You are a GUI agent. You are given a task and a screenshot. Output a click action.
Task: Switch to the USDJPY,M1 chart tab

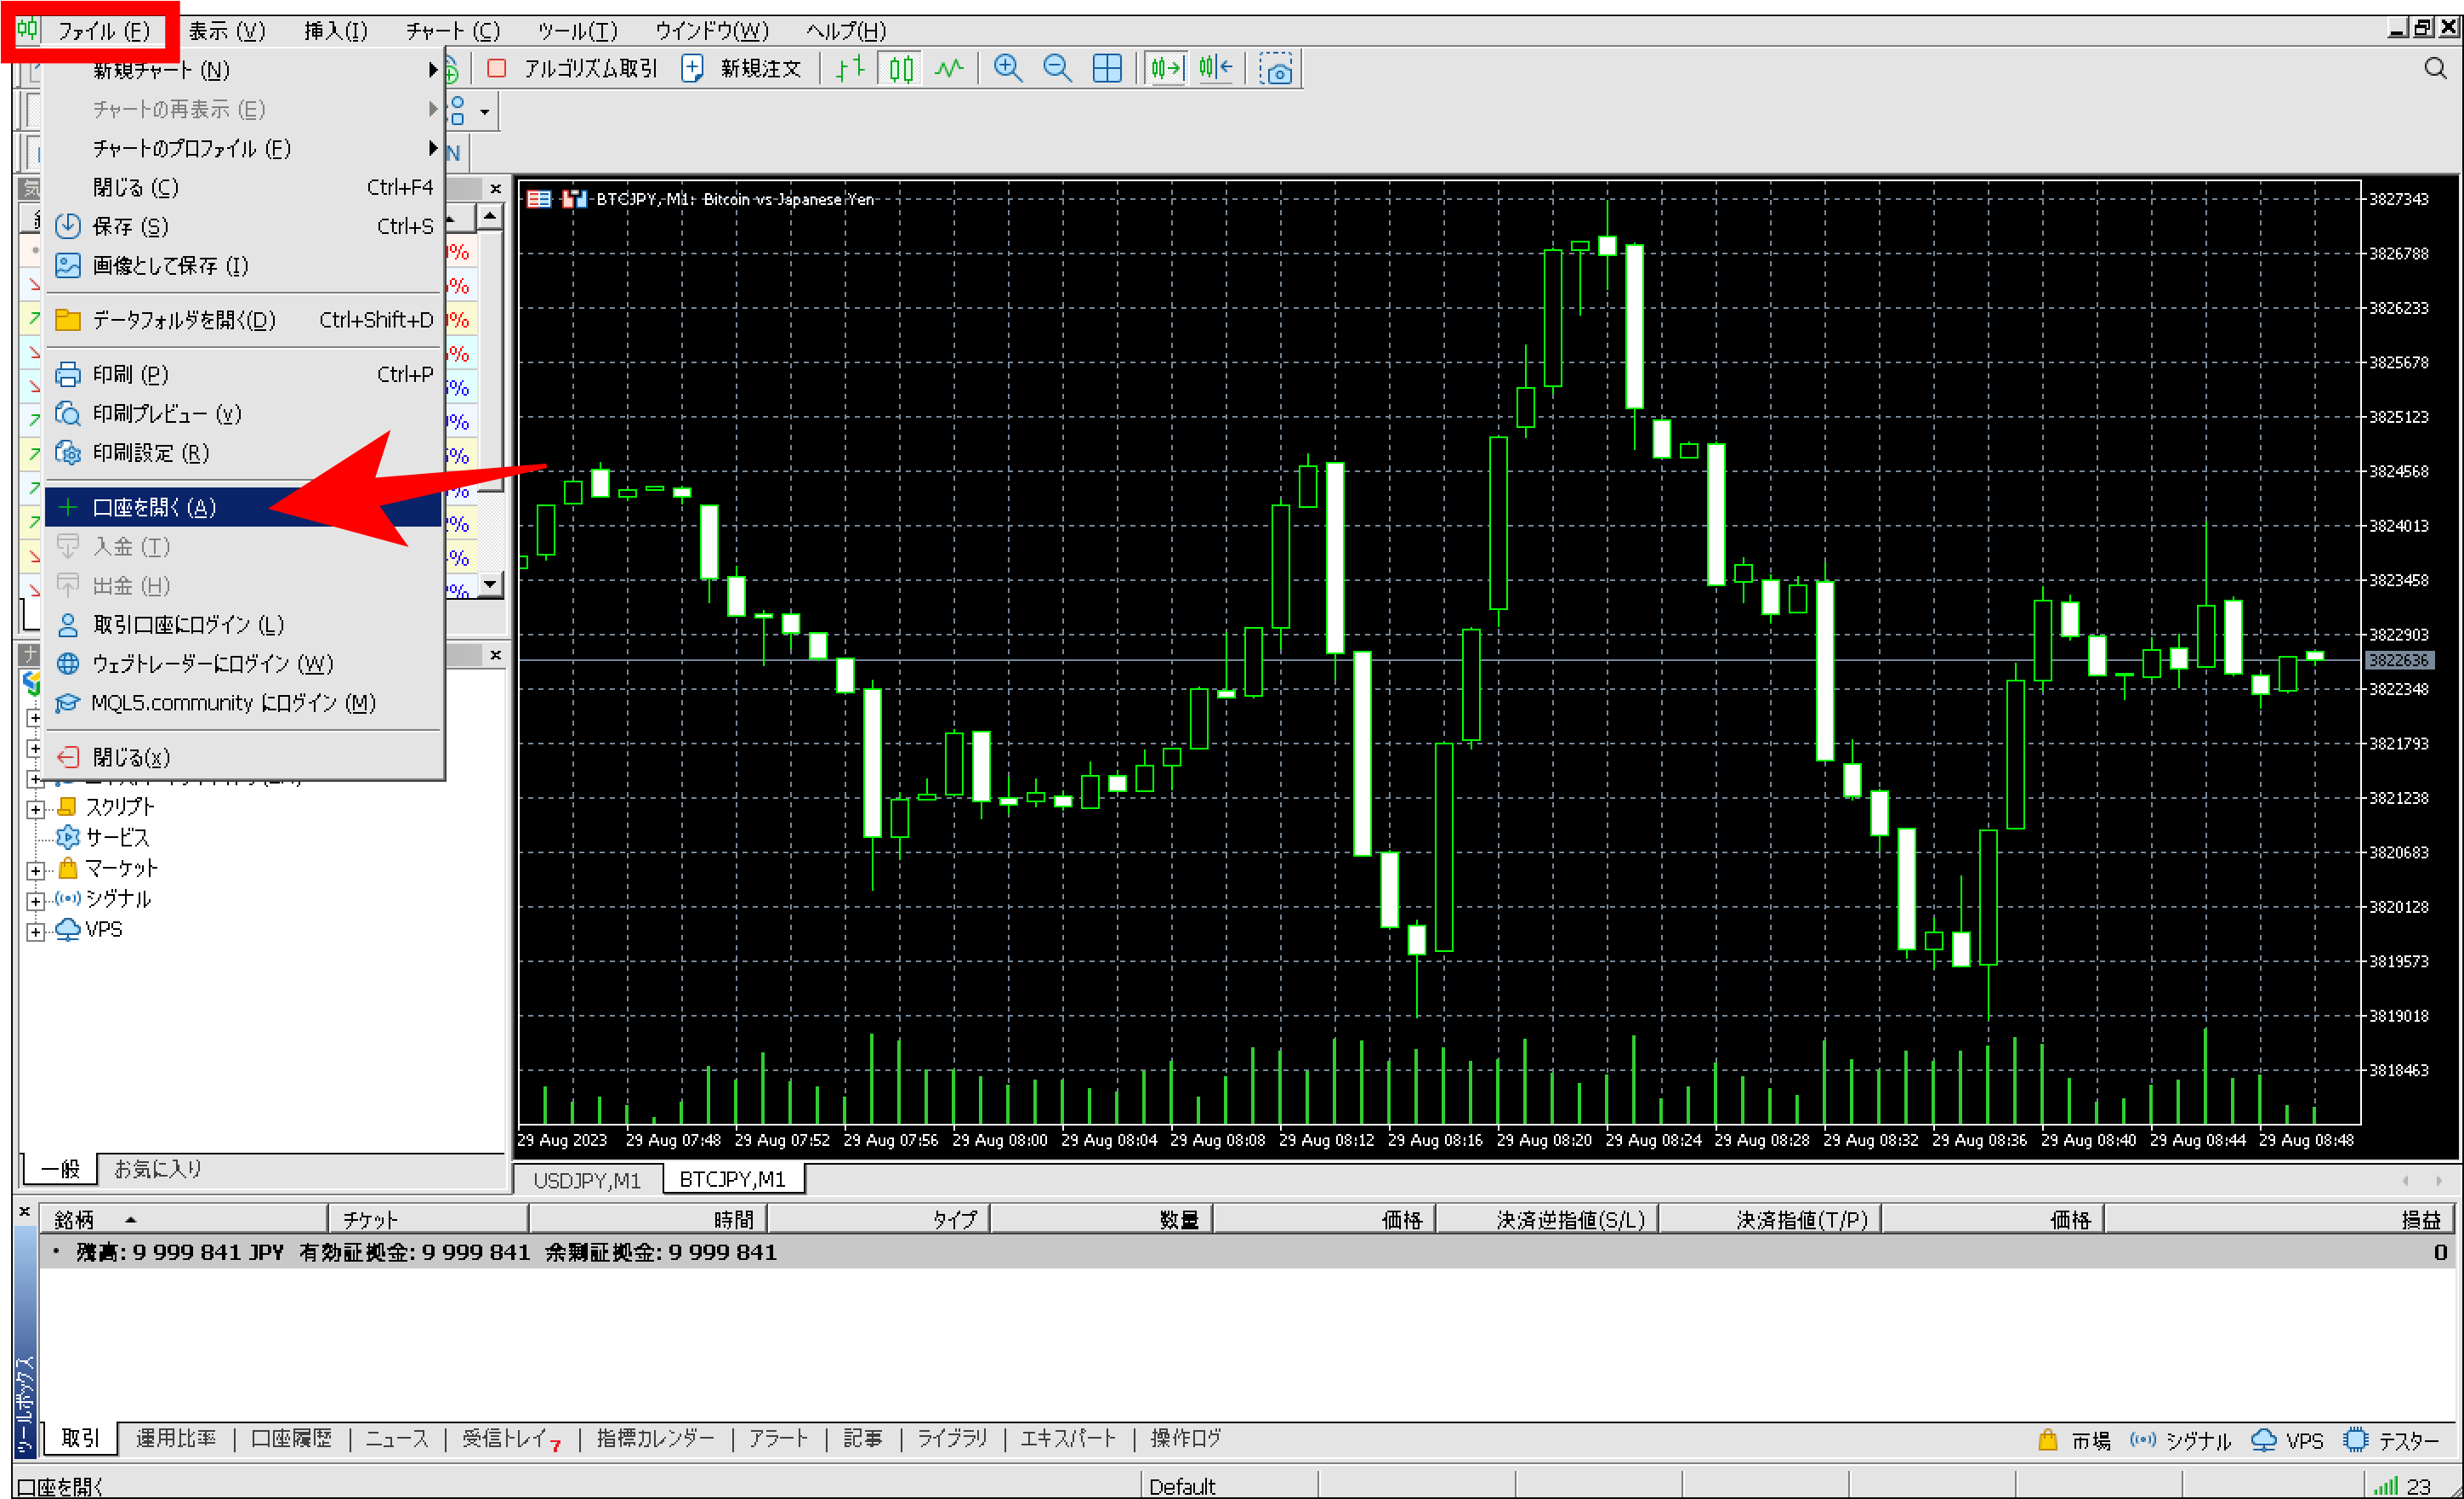coord(587,1180)
